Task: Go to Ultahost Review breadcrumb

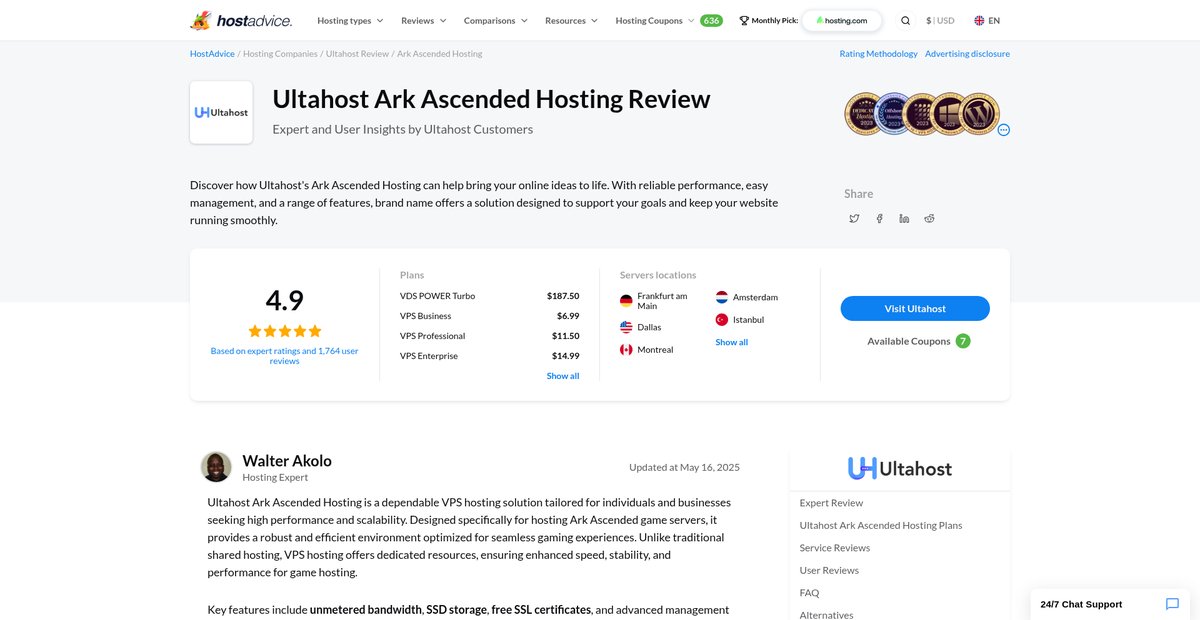Action: [357, 54]
